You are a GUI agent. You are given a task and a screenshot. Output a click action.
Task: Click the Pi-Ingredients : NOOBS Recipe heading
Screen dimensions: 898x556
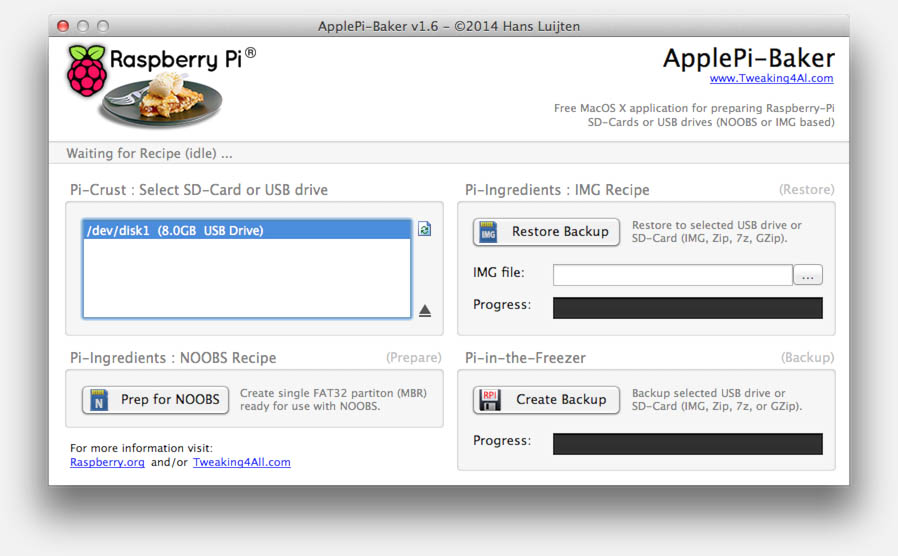(173, 358)
